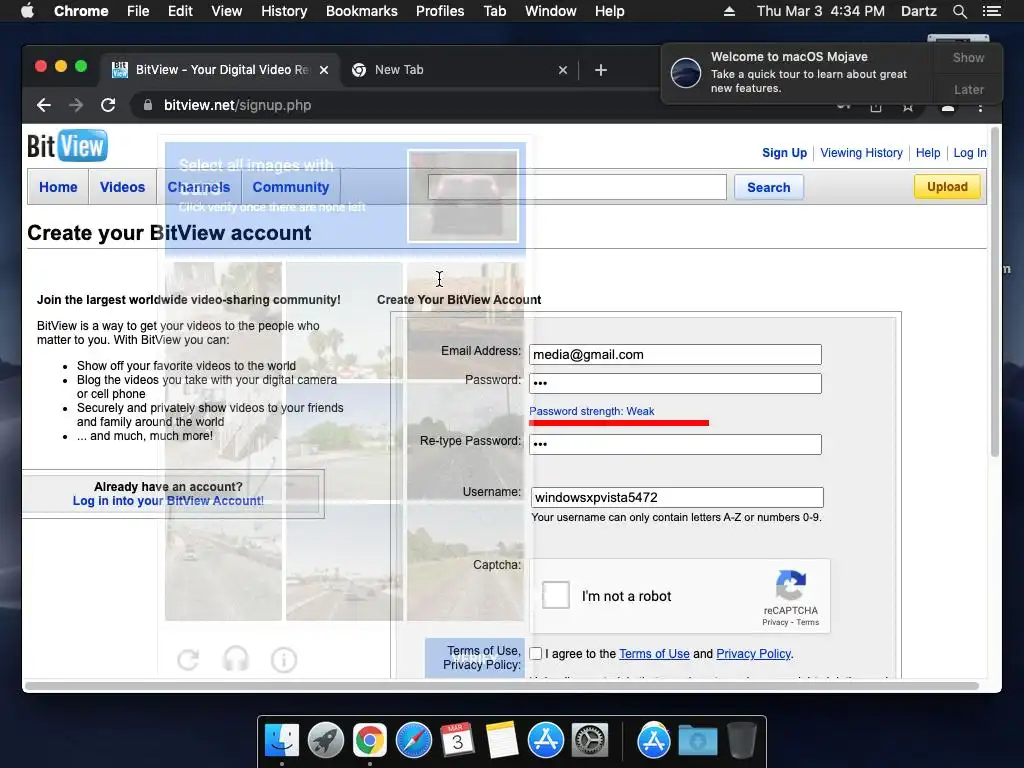This screenshot has width=1024, height=768.
Task: Open the Privacy Policy link
Action: click(x=754, y=654)
